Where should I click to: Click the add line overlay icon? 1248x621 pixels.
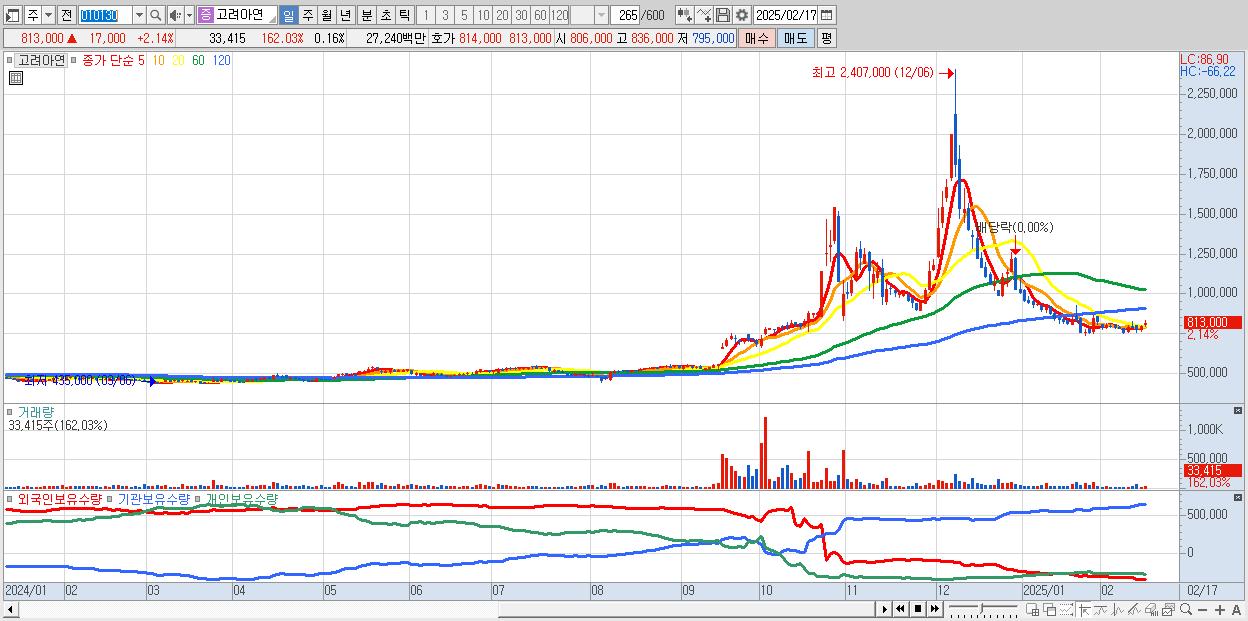[x=704, y=15]
